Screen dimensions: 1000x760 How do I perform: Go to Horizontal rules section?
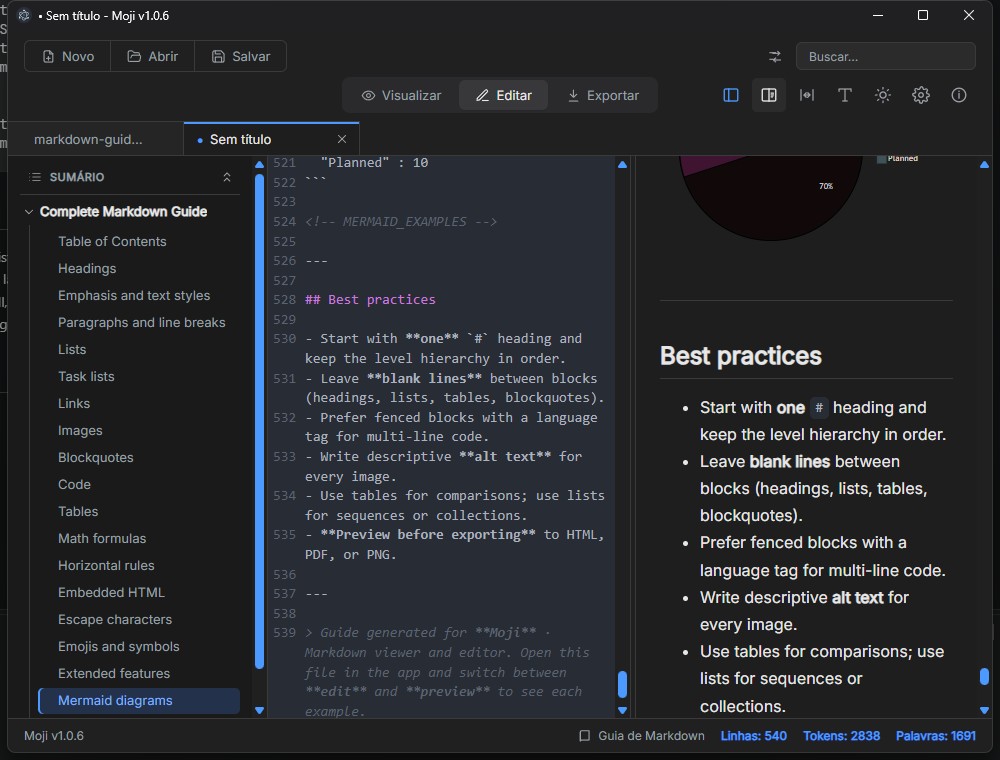tap(106, 566)
